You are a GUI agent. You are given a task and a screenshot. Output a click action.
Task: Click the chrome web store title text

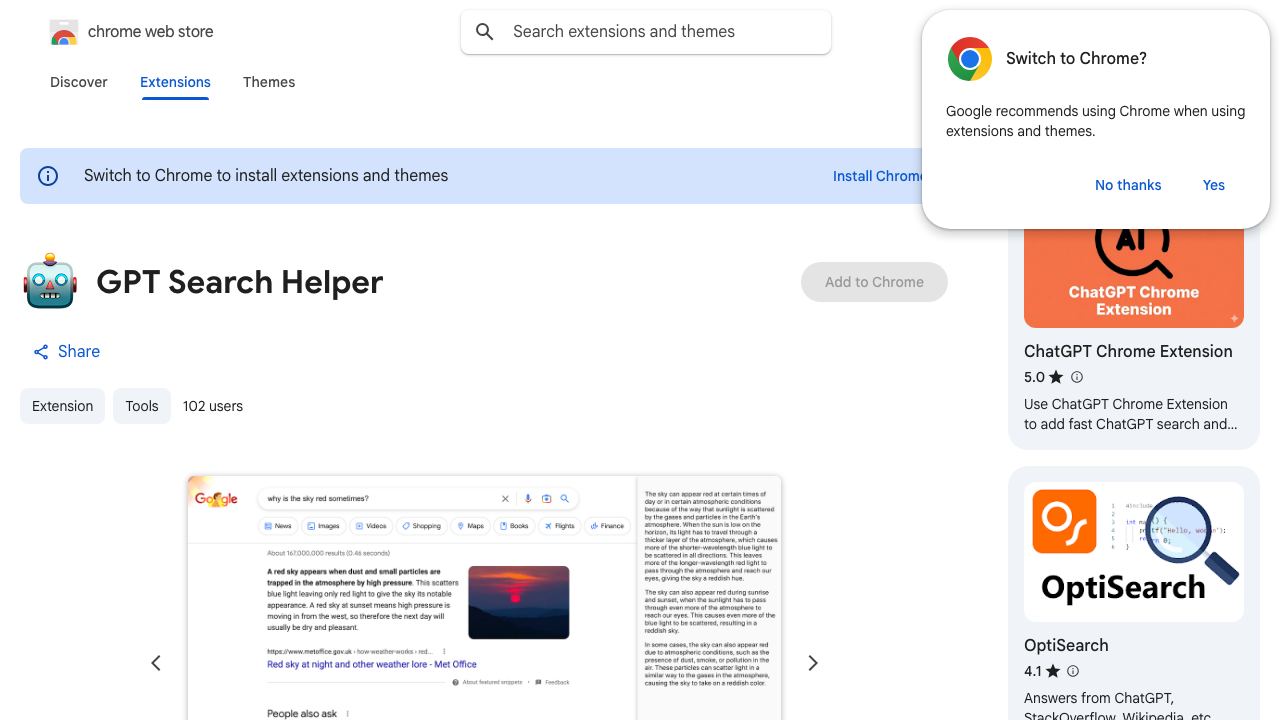(x=151, y=32)
